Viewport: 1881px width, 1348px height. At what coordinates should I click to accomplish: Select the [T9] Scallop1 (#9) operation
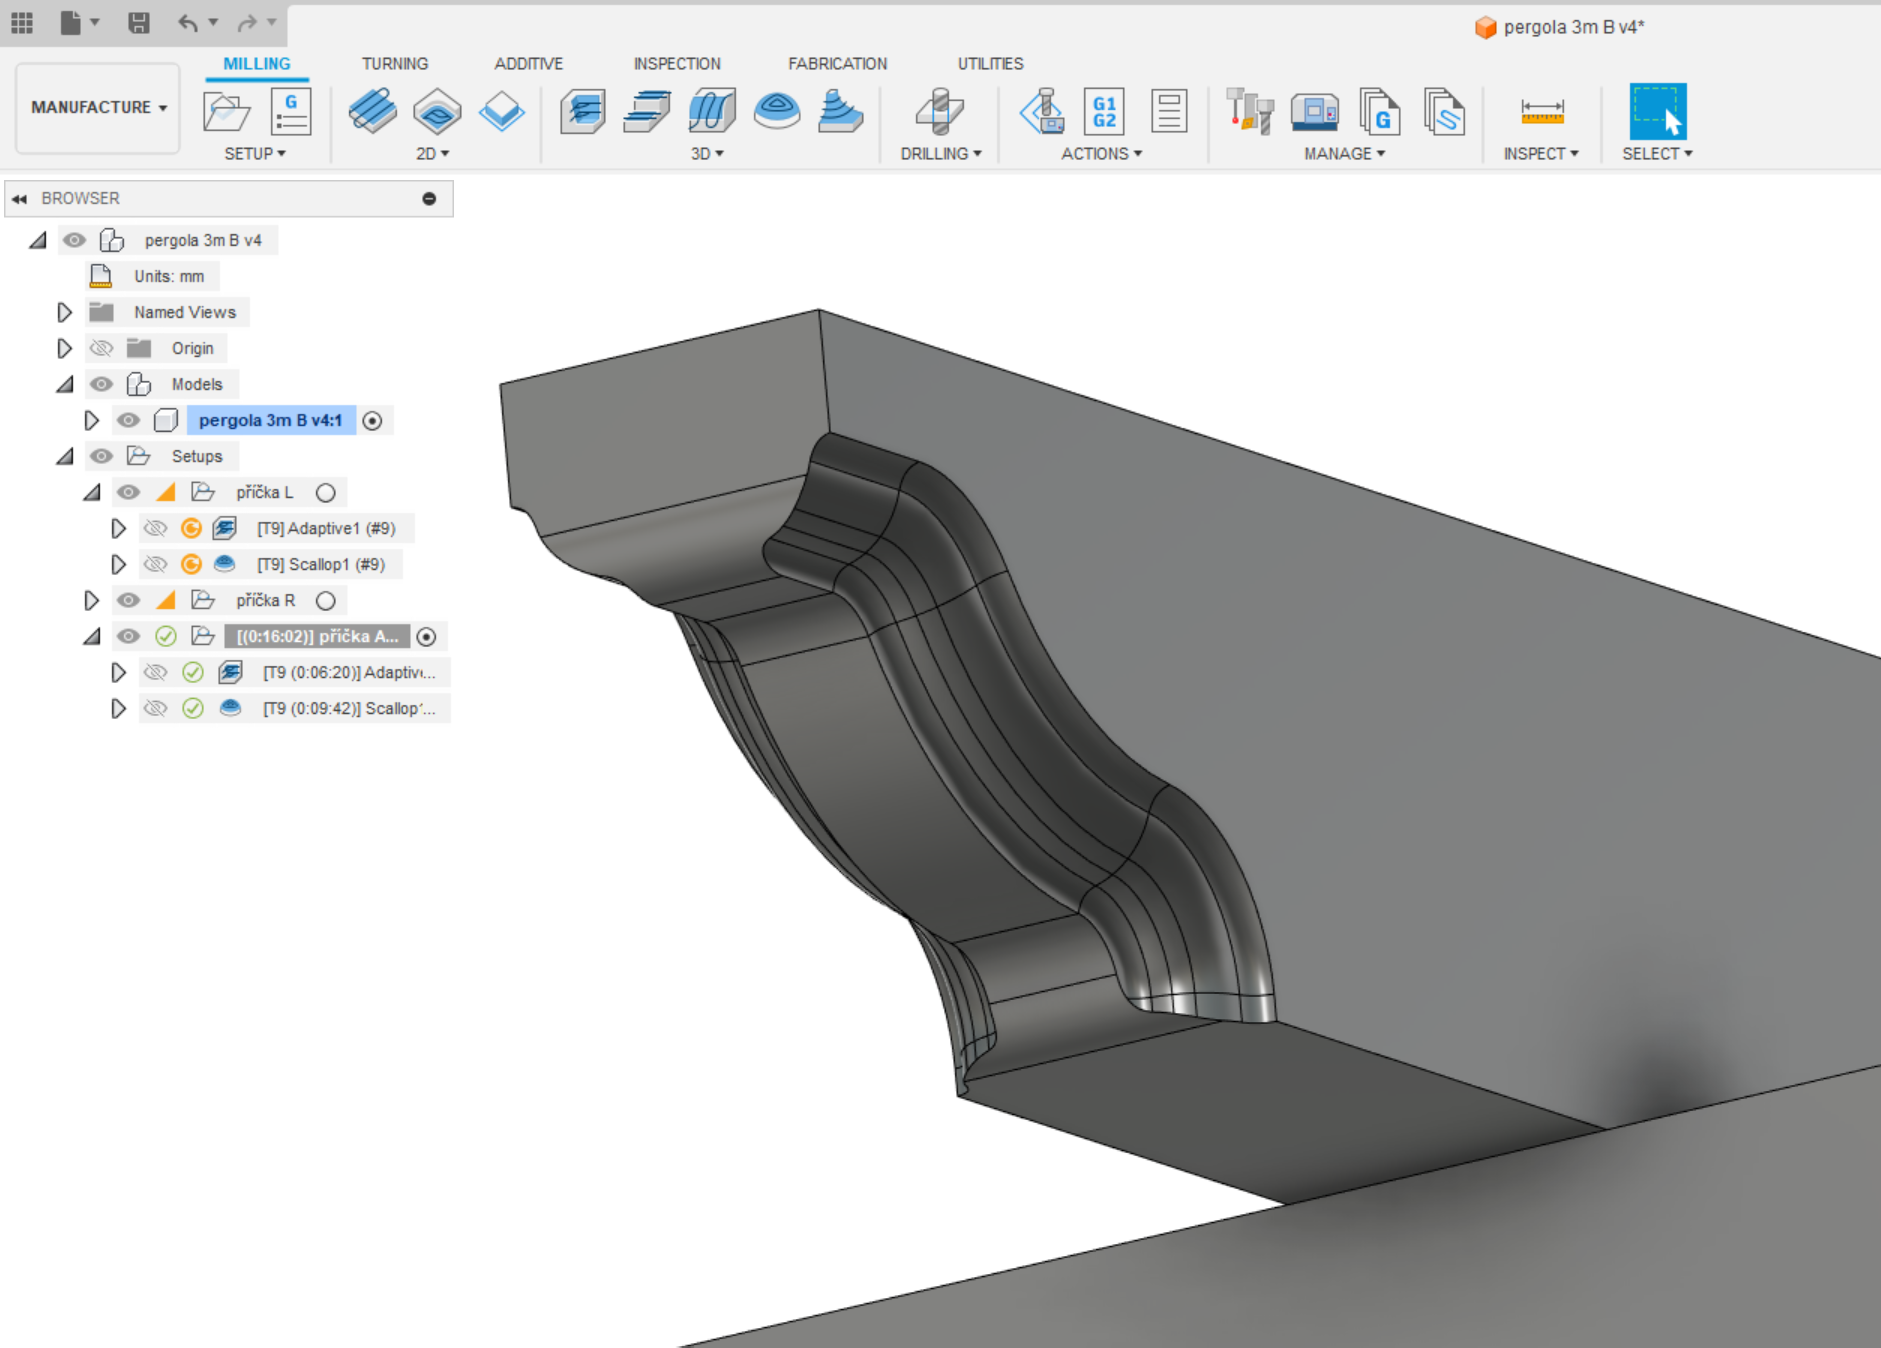pyautogui.click(x=320, y=564)
